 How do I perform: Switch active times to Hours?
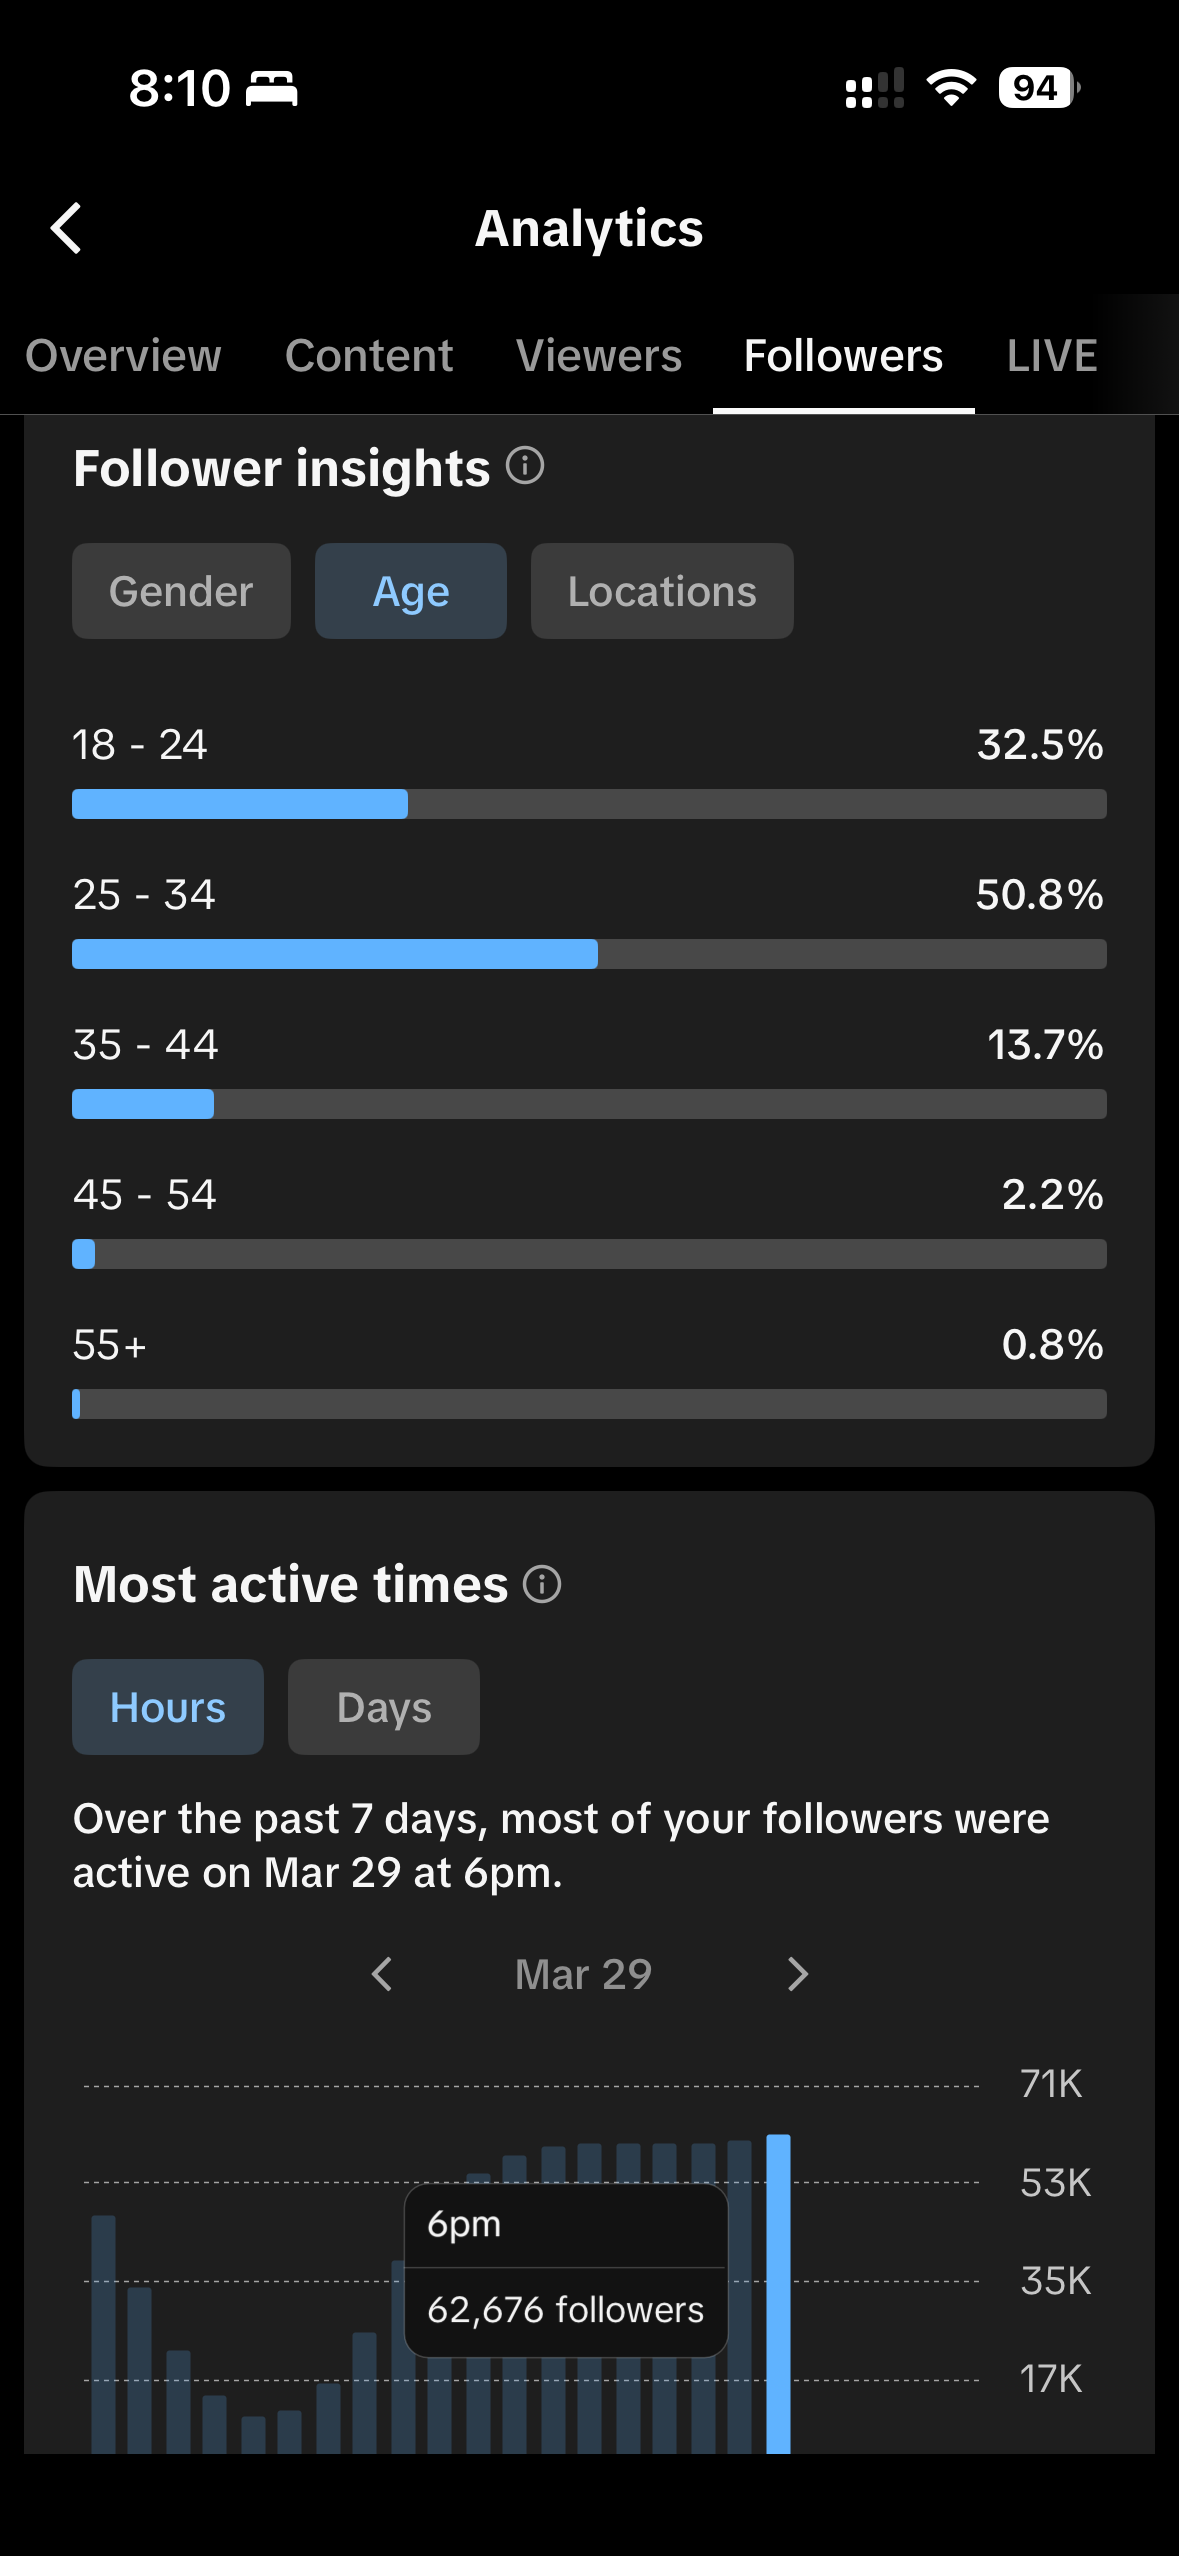coord(168,1707)
